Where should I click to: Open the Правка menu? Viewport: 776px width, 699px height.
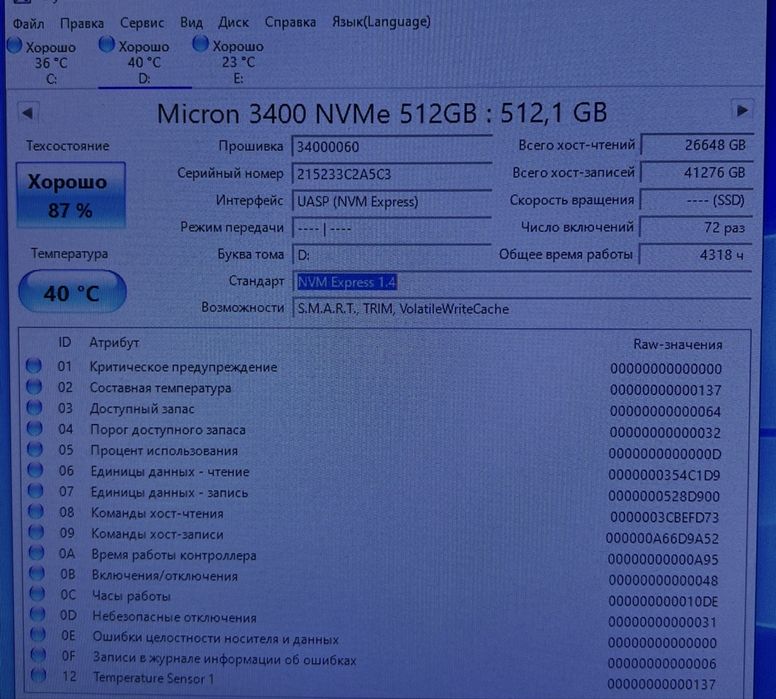pos(82,23)
